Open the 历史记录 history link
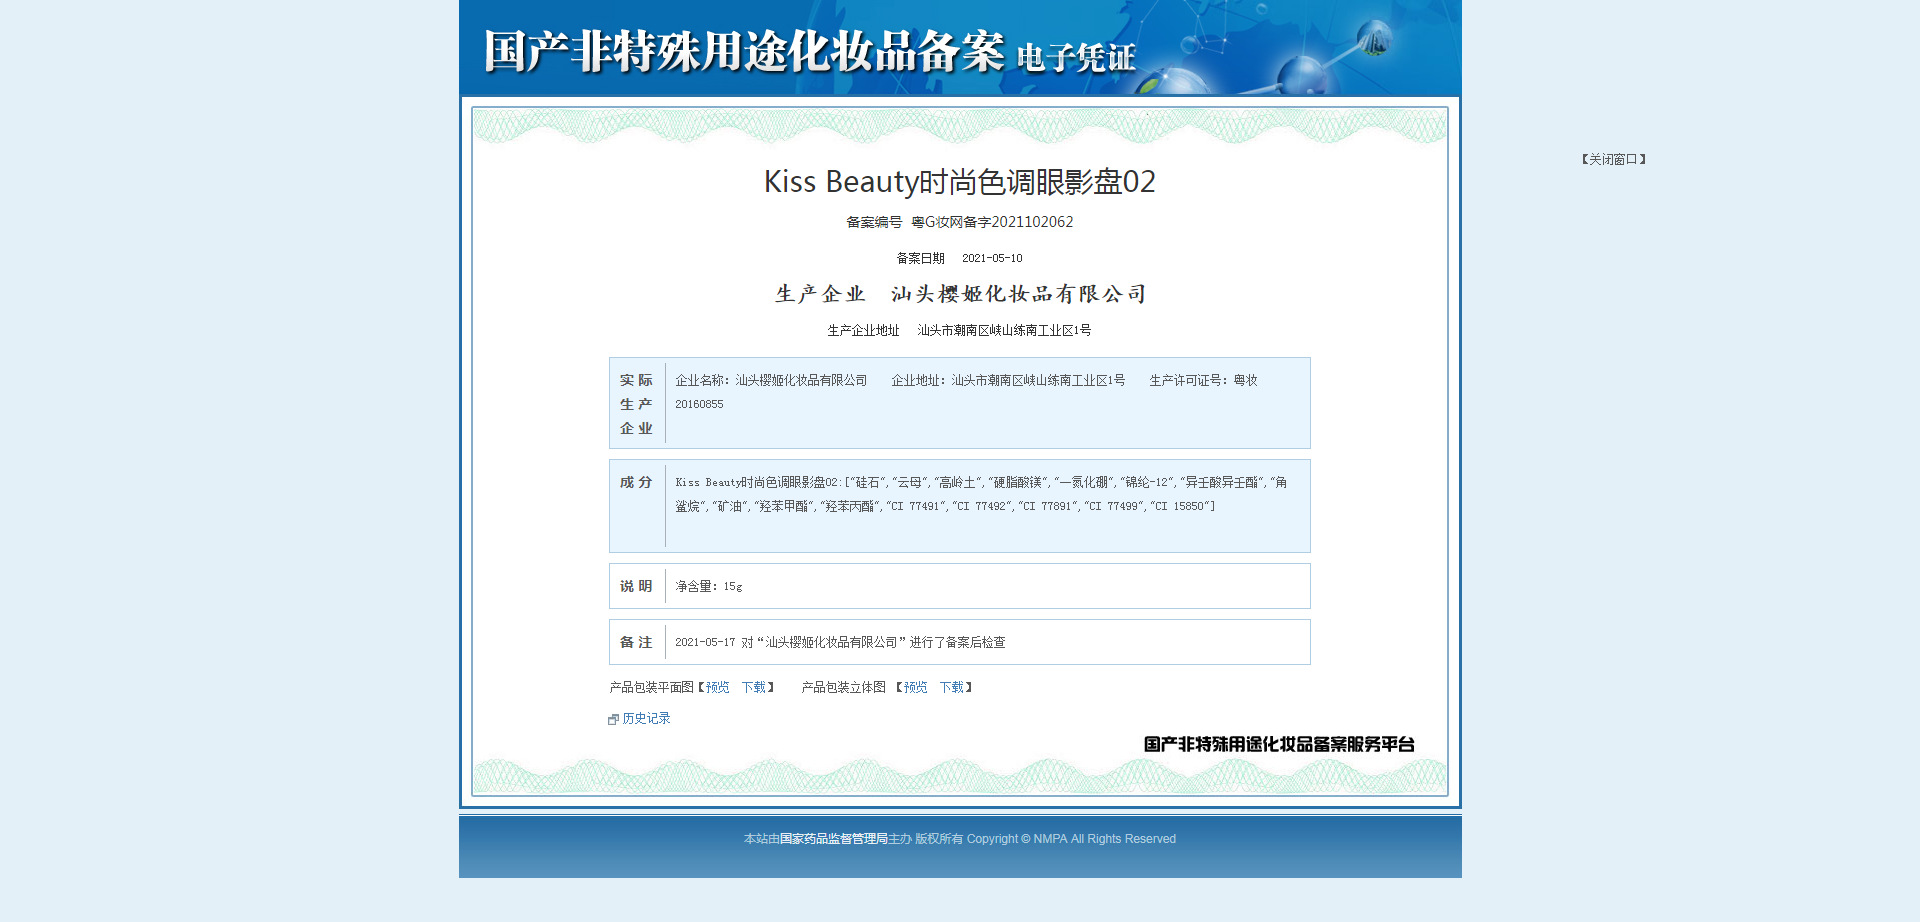This screenshot has height=922, width=1920. [646, 718]
